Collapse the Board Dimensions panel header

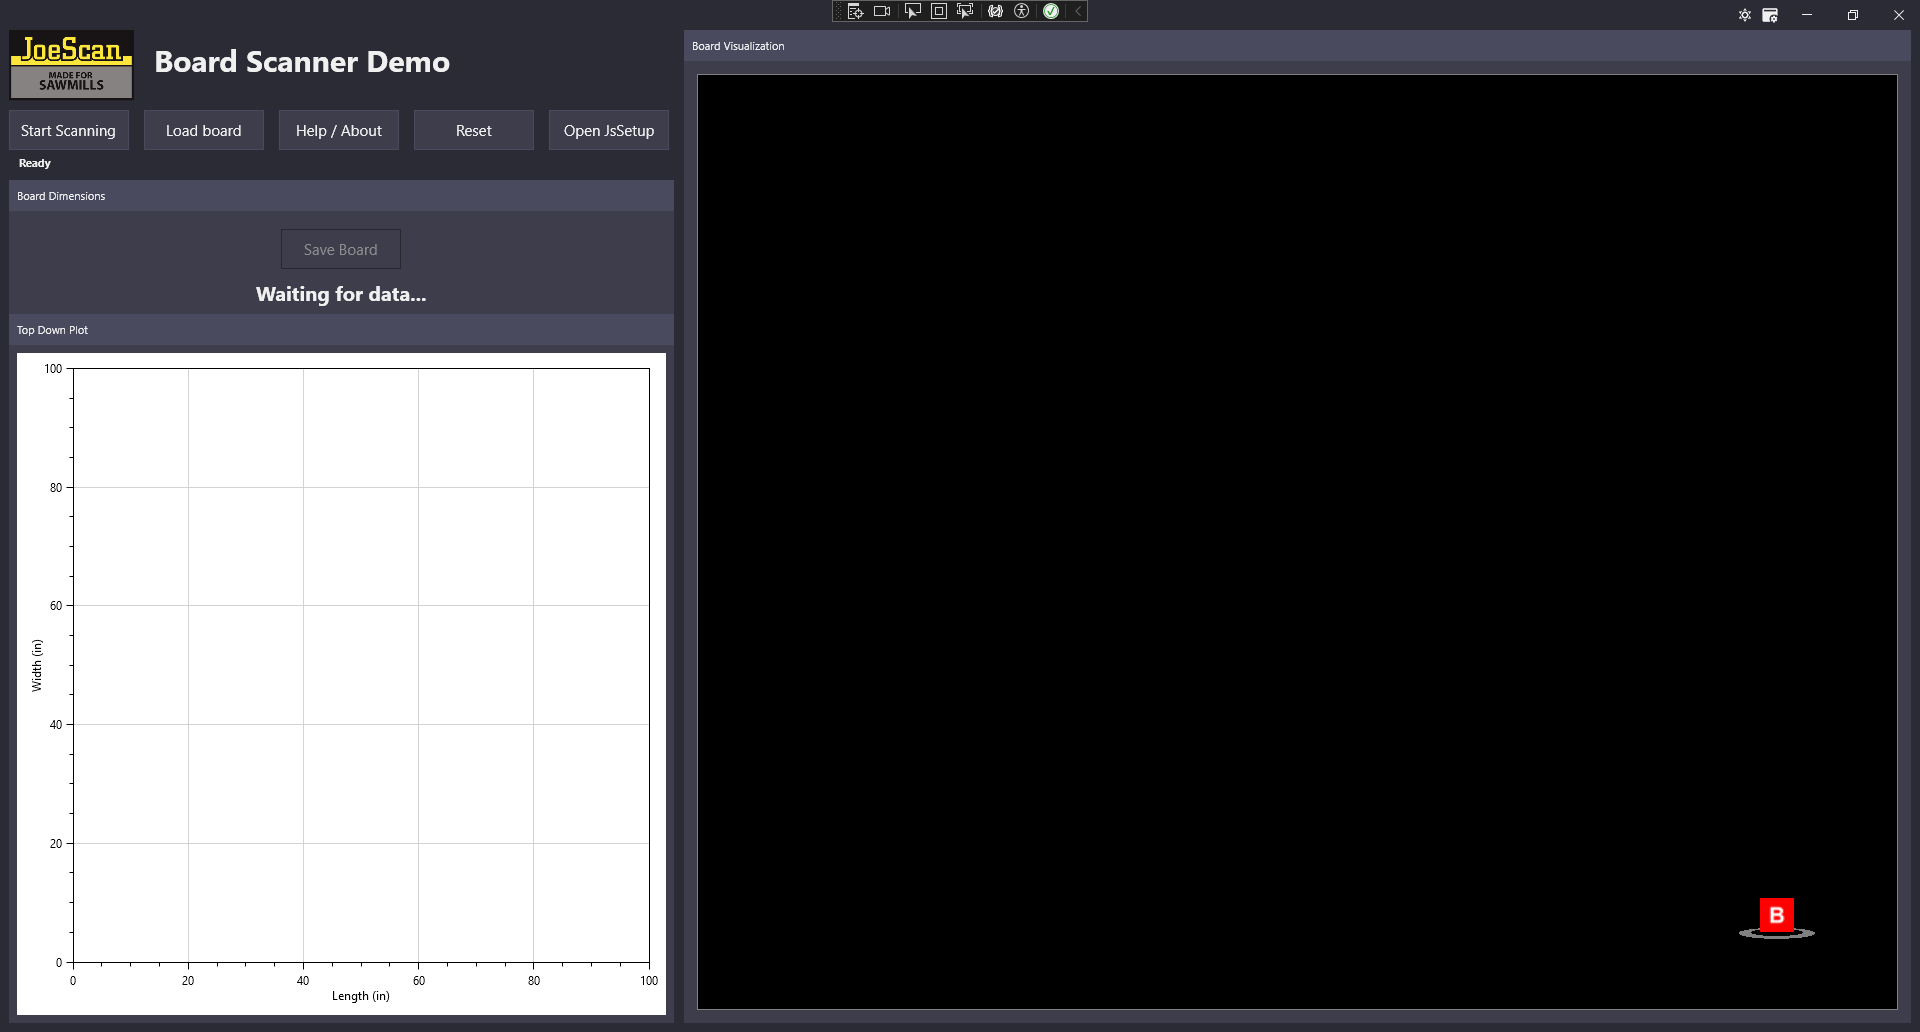point(60,196)
